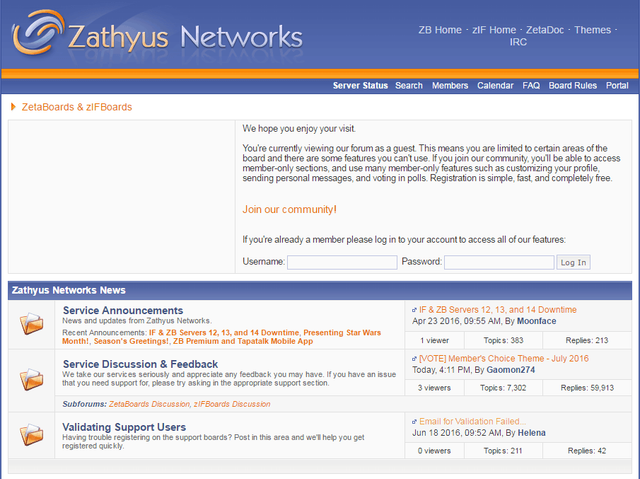This screenshot has width=640, height=479.
Task: Focus the Password input field
Action: click(499, 262)
